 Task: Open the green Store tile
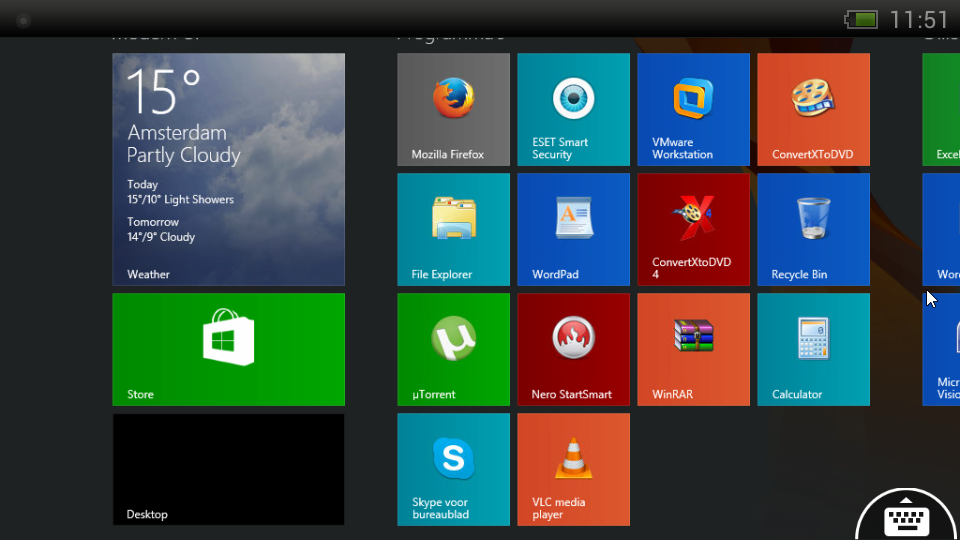228,349
